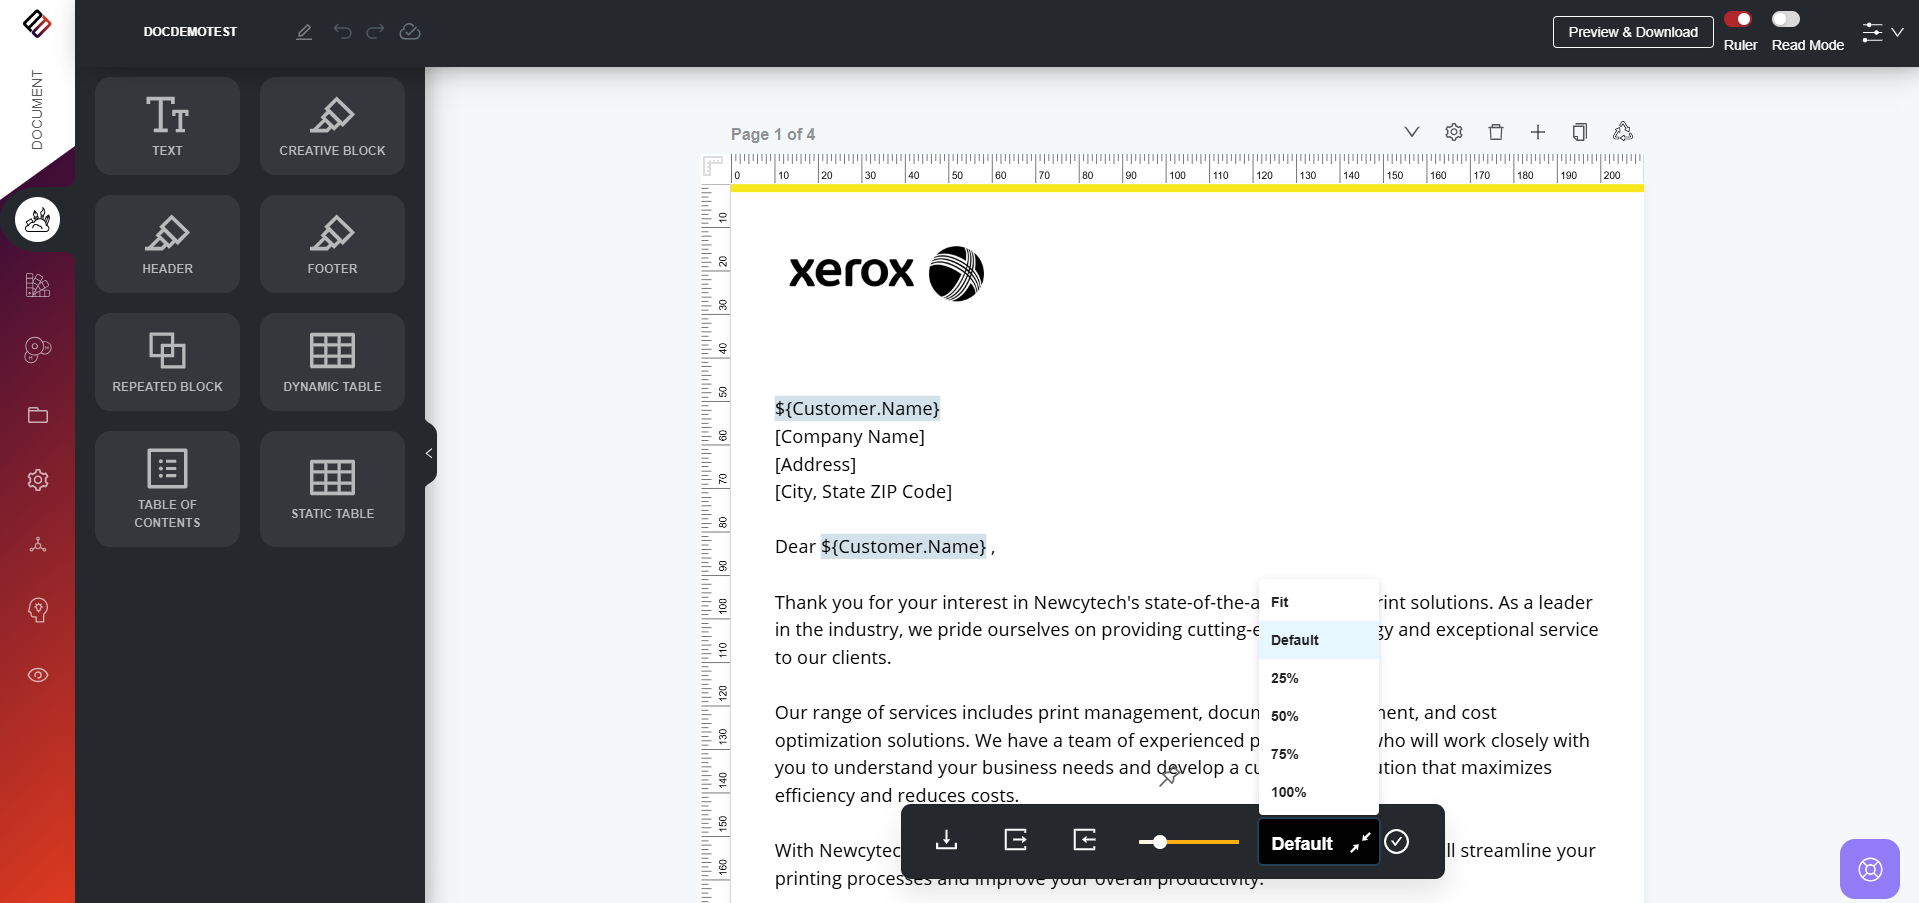Insert a Table of Contents block
The width and height of the screenshot is (1919, 903).
coord(167,489)
